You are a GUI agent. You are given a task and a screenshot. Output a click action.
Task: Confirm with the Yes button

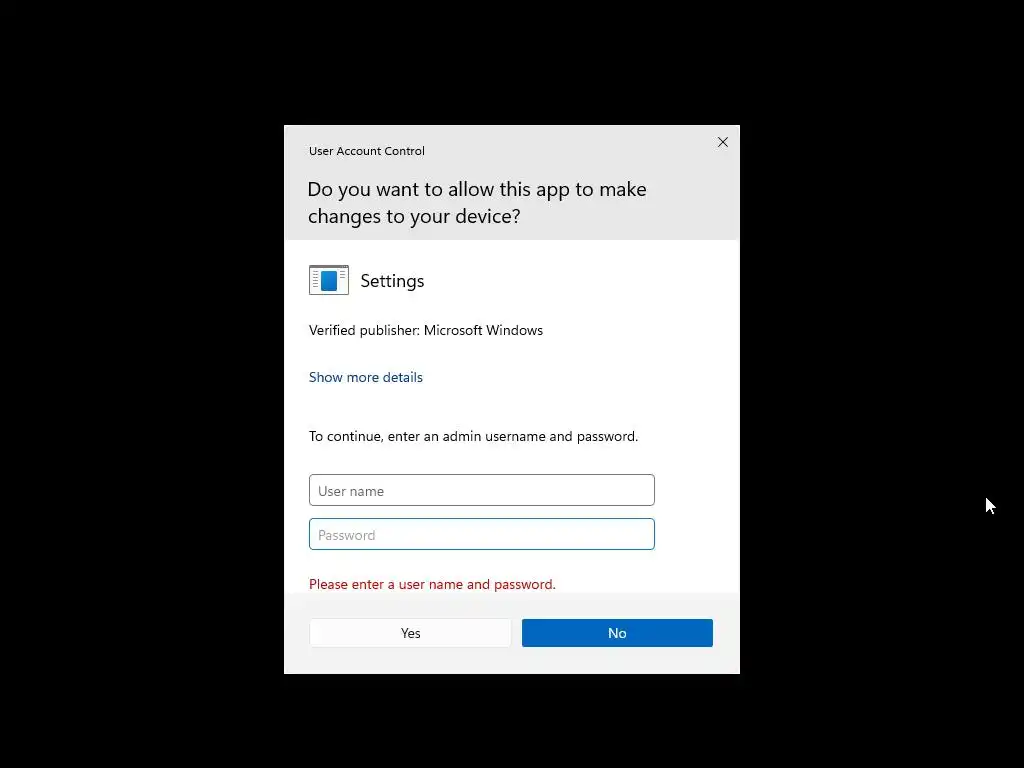(410, 633)
